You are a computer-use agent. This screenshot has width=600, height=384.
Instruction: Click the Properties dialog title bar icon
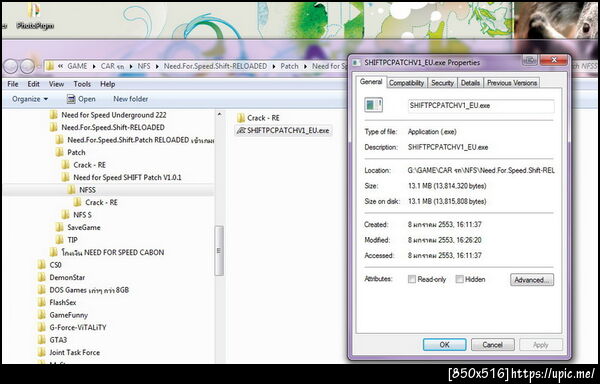(x=356, y=63)
